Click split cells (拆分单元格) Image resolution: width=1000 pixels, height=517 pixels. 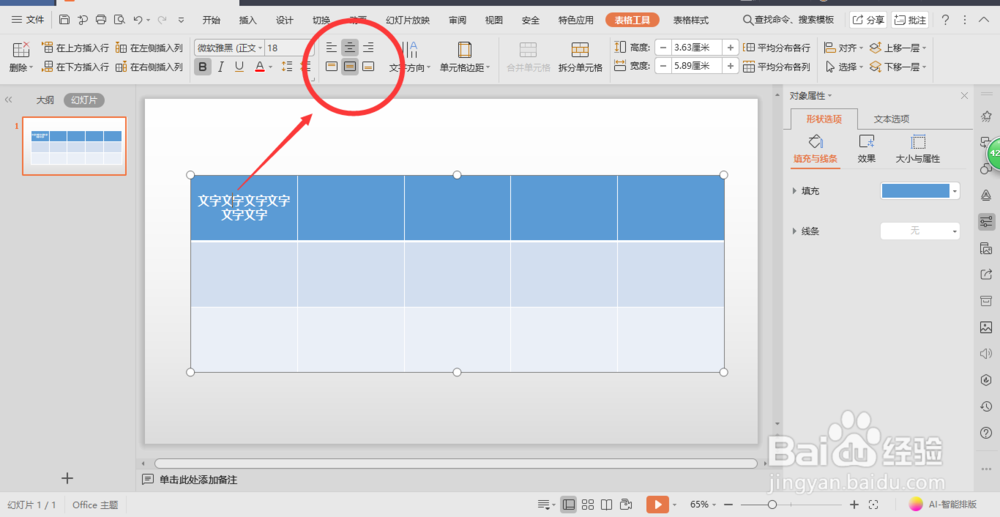(580, 57)
